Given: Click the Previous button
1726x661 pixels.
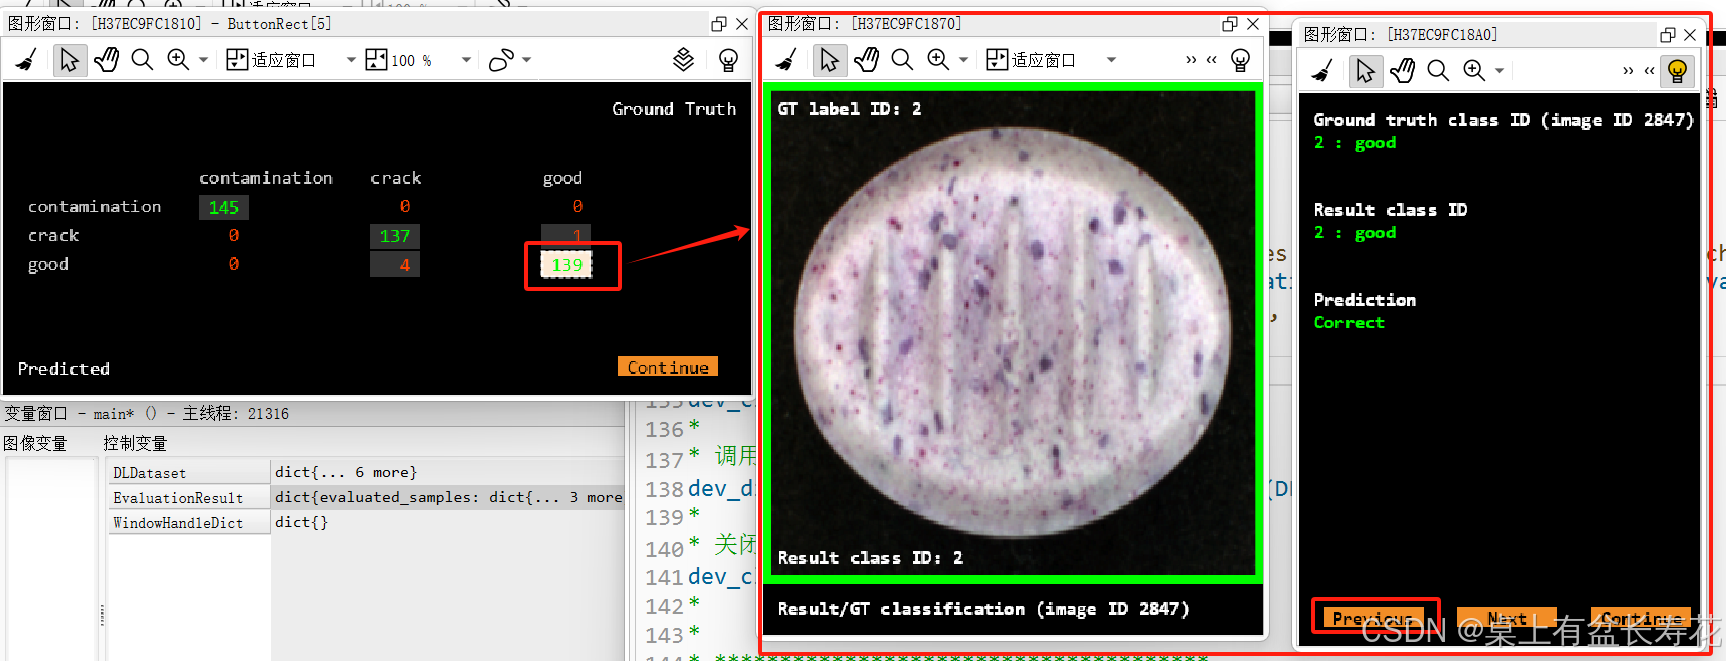Looking at the screenshot, I should click(1374, 618).
